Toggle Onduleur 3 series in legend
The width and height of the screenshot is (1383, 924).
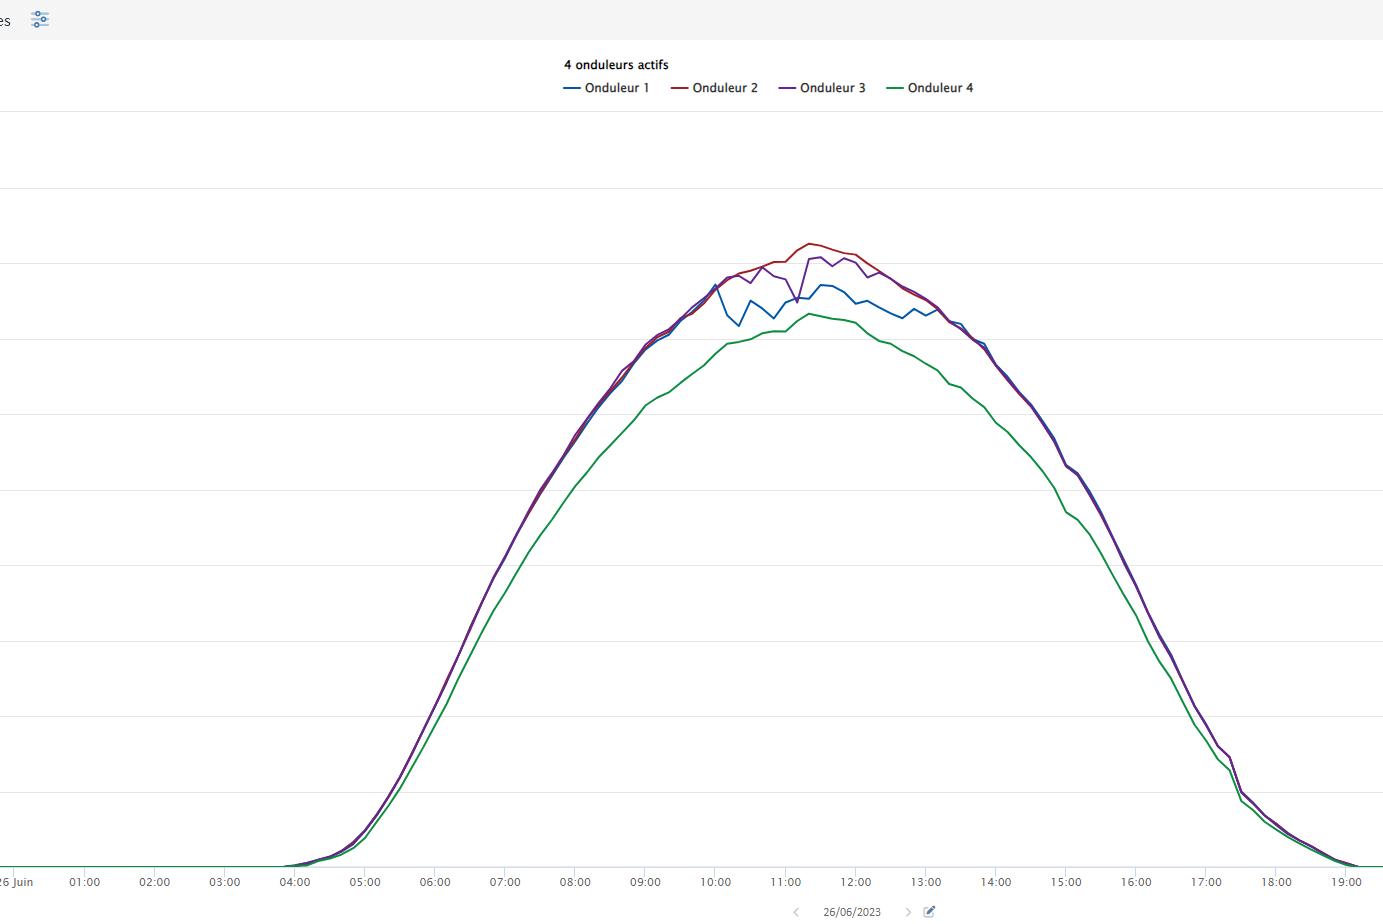[822, 88]
